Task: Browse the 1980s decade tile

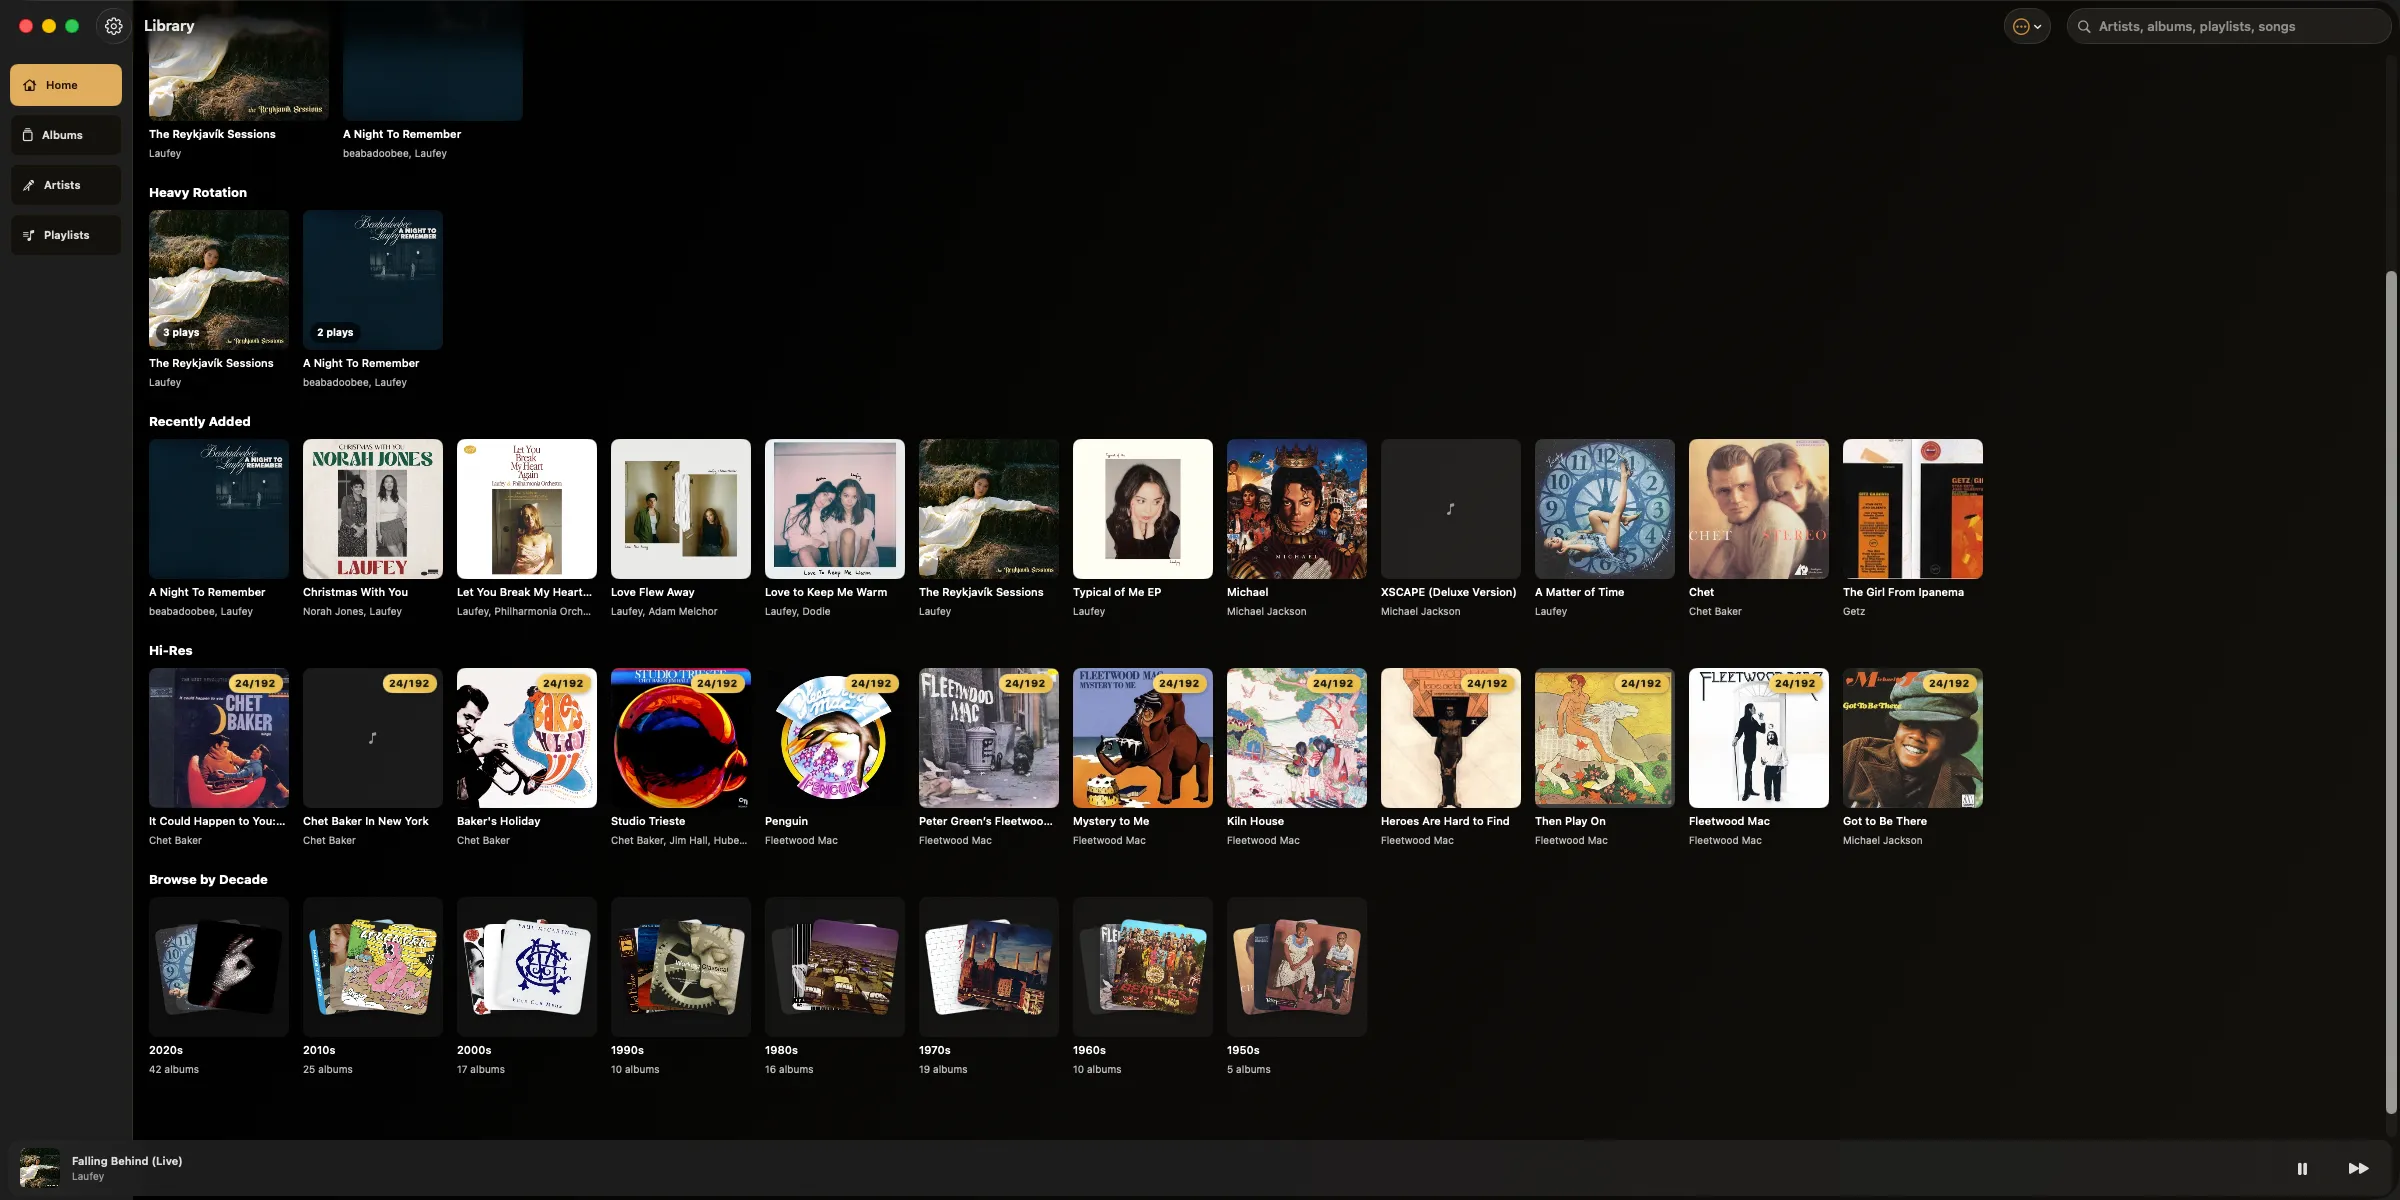Action: pyautogui.click(x=835, y=967)
